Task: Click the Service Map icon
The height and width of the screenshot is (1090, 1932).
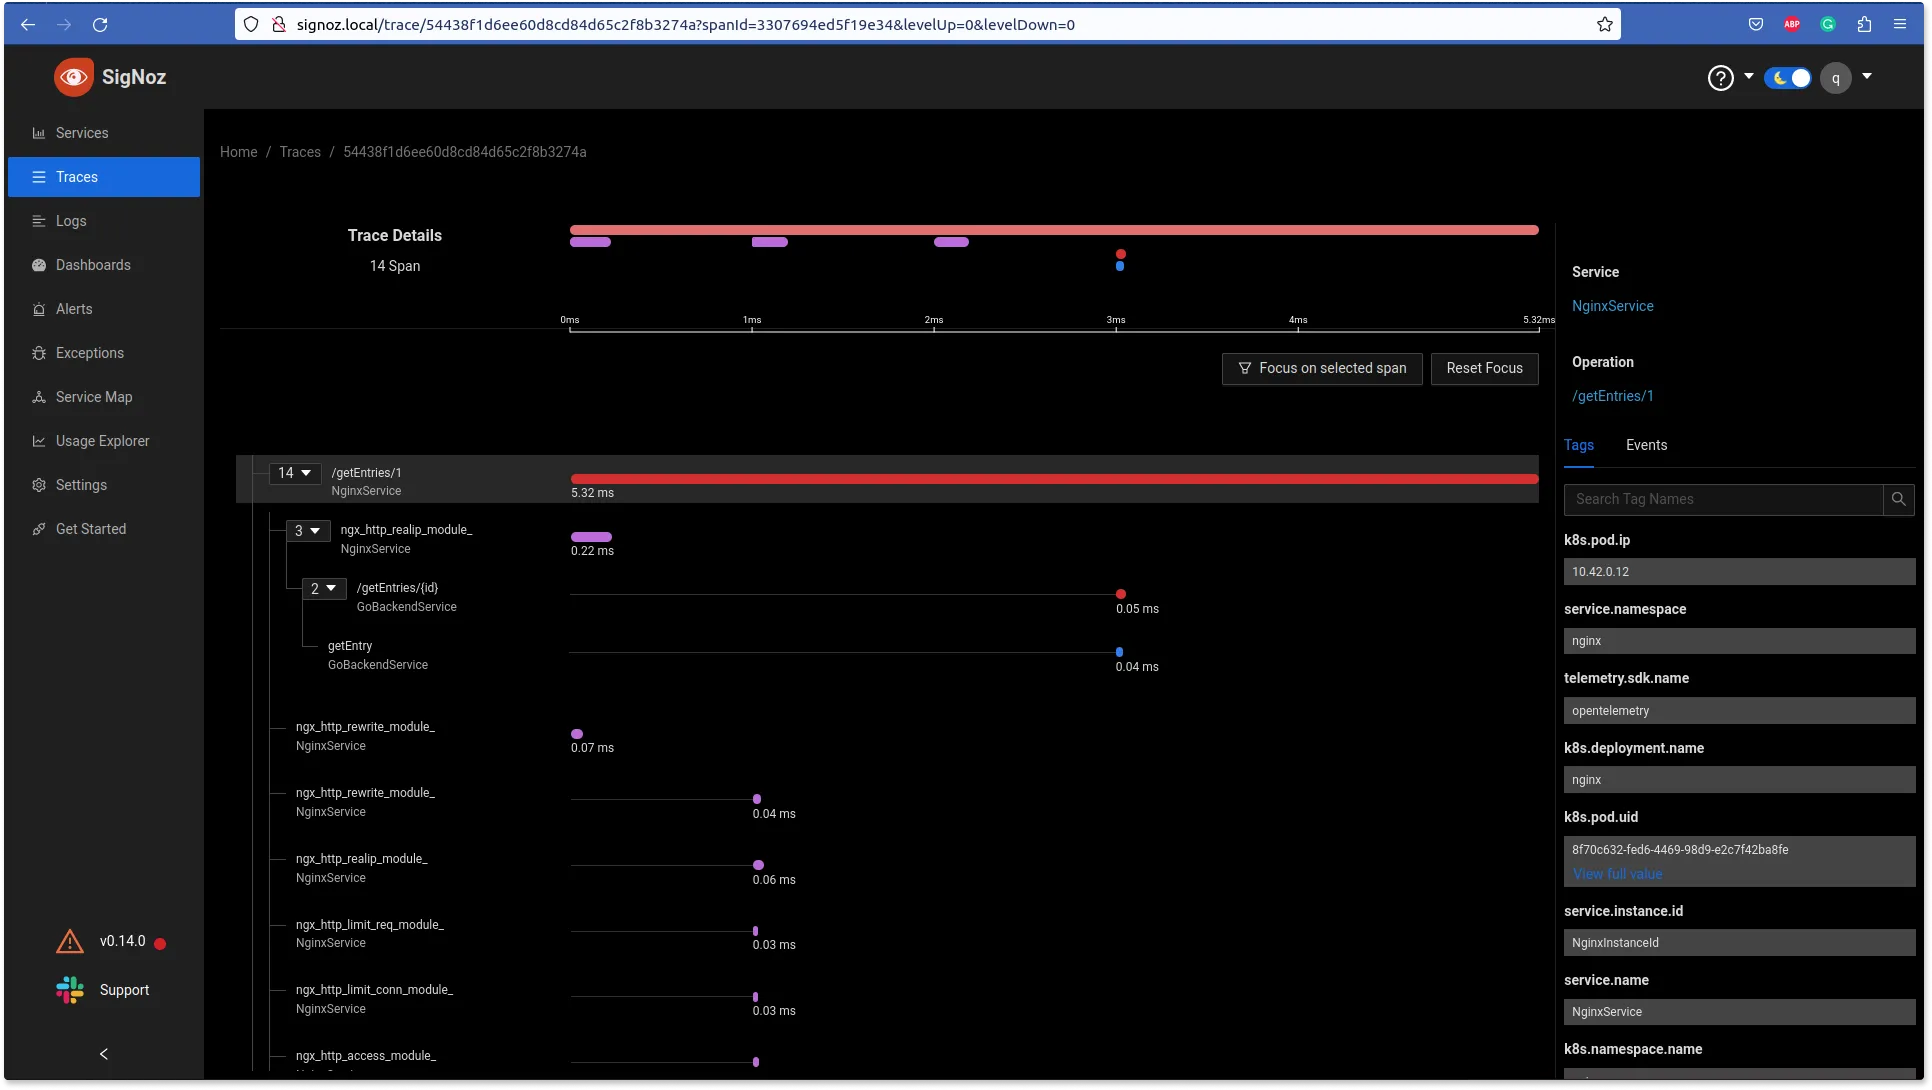Action: (39, 397)
